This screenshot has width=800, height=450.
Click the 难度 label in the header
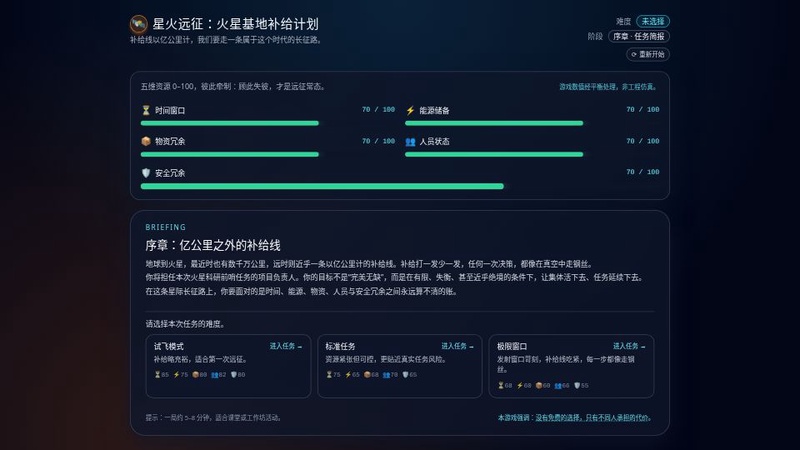(x=623, y=21)
